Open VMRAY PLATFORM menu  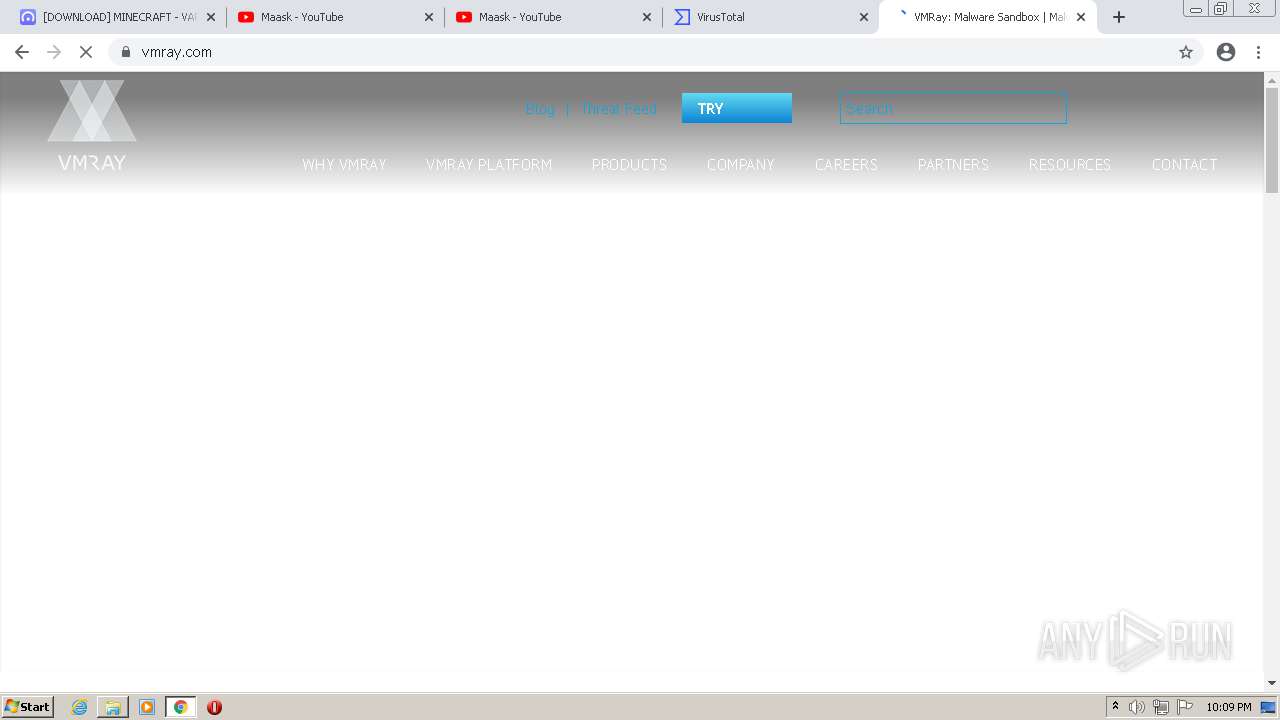(x=489, y=165)
